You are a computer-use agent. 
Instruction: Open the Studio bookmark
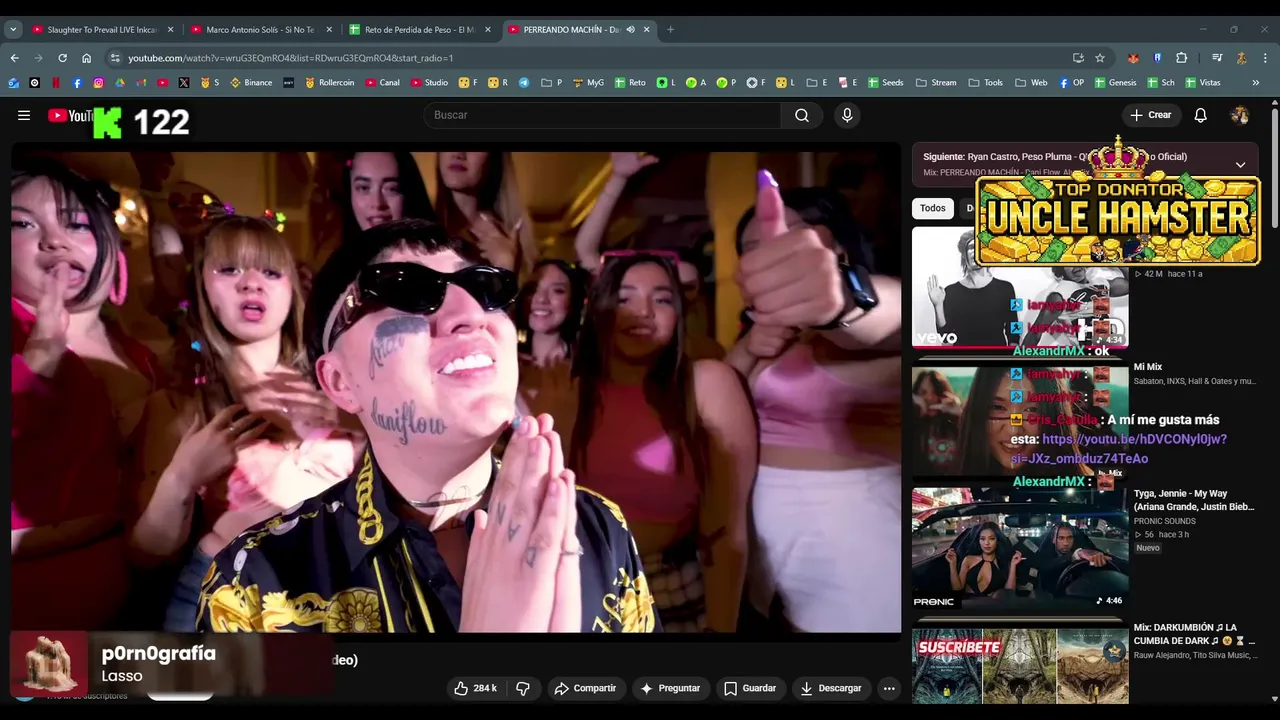click(428, 83)
